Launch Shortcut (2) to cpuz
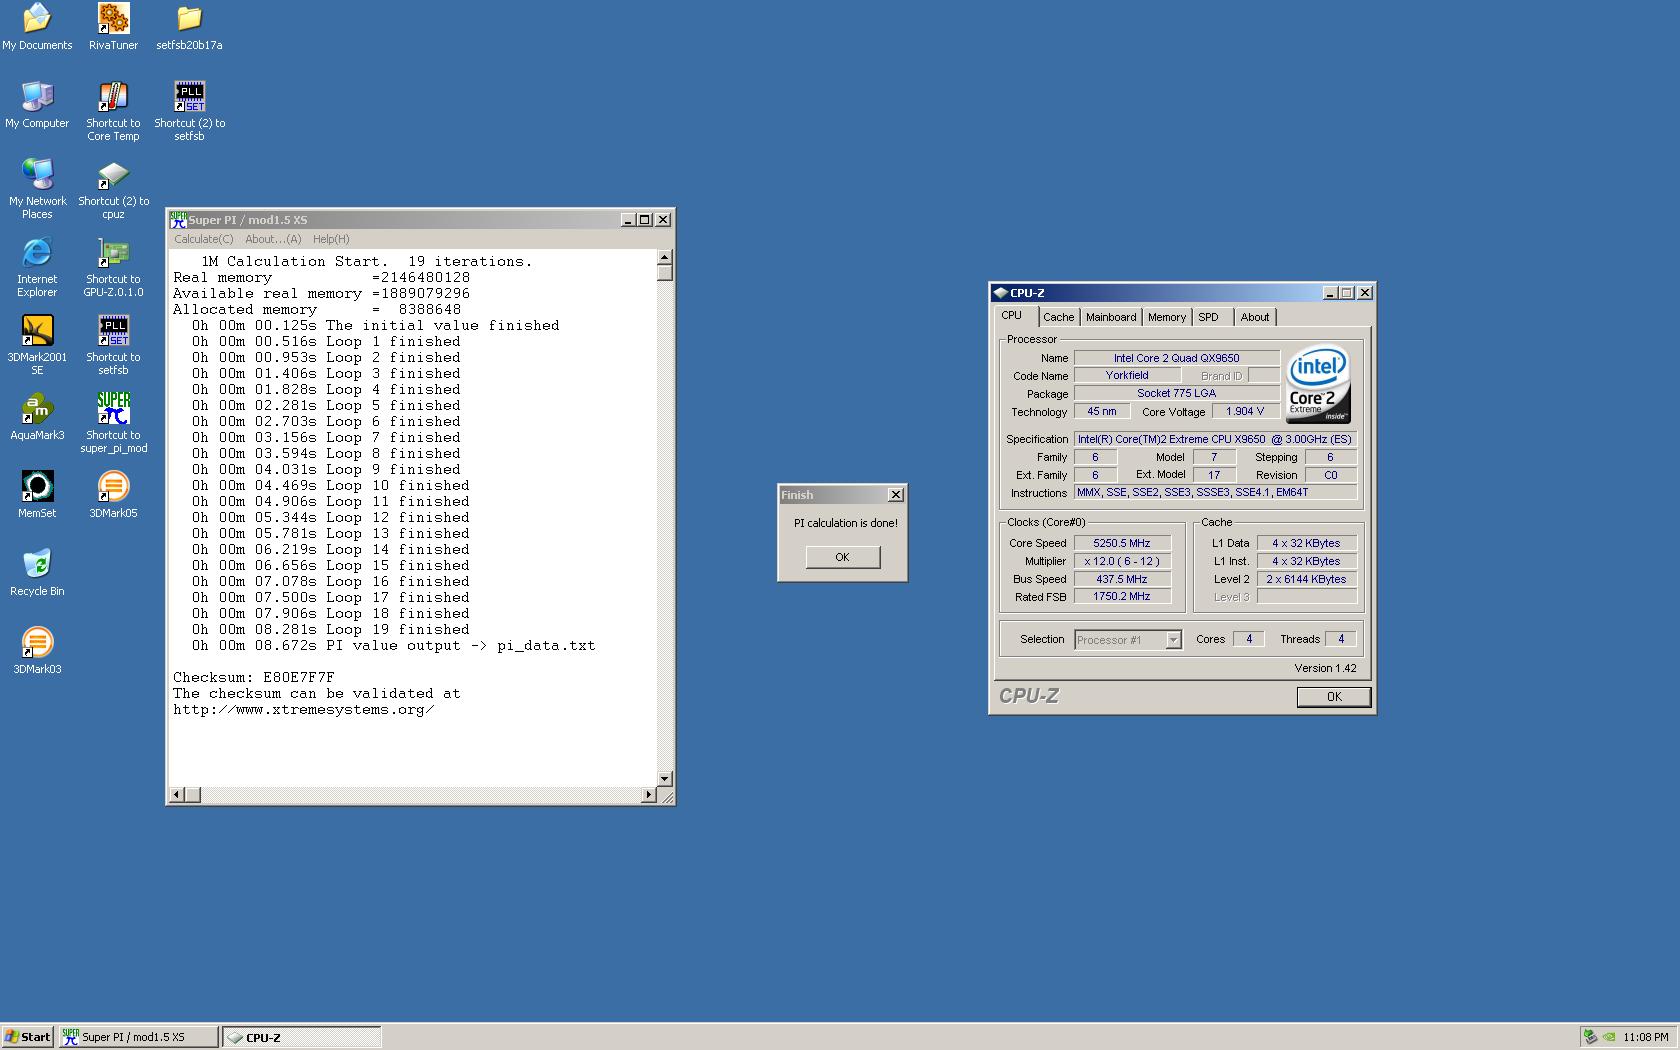 point(113,189)
